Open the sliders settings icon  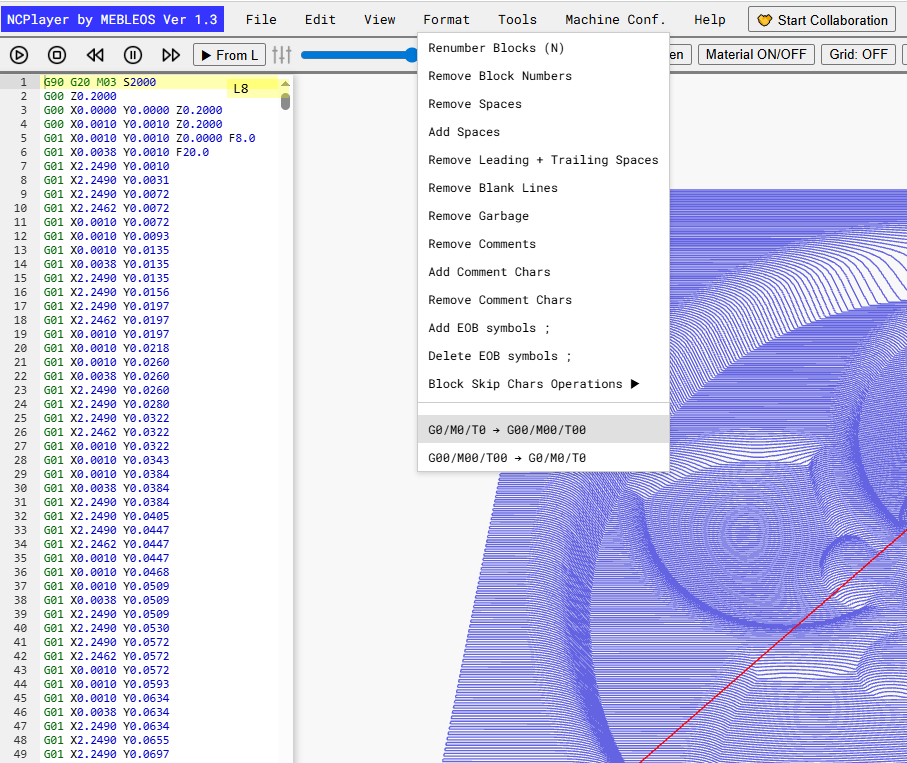point(282,55)
